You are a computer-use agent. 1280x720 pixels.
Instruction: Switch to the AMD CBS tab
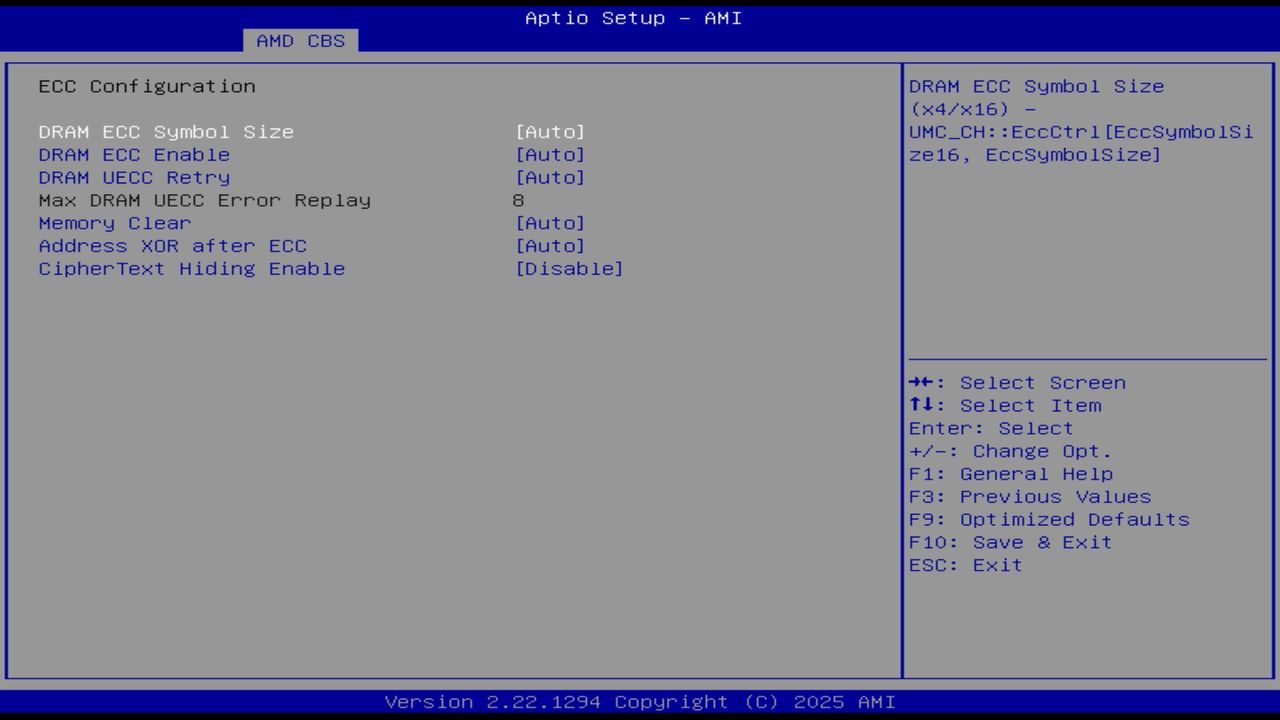click(299, 41)
